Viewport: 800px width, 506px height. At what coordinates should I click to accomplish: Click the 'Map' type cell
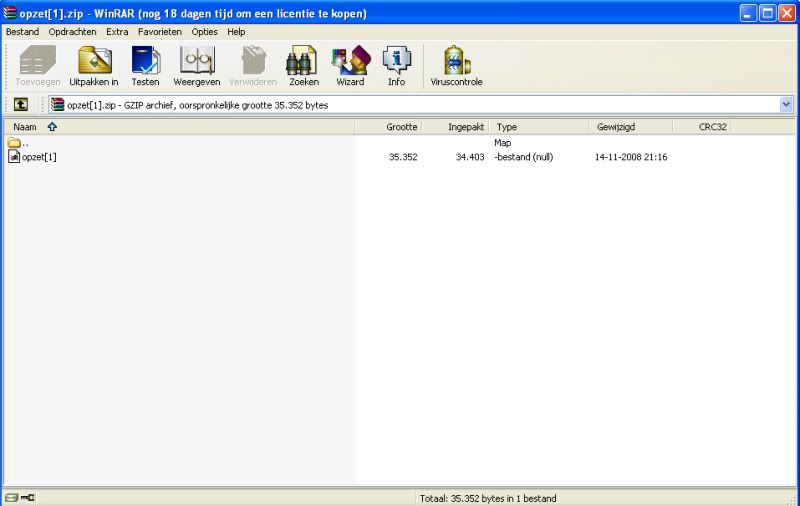click(503, 143)
